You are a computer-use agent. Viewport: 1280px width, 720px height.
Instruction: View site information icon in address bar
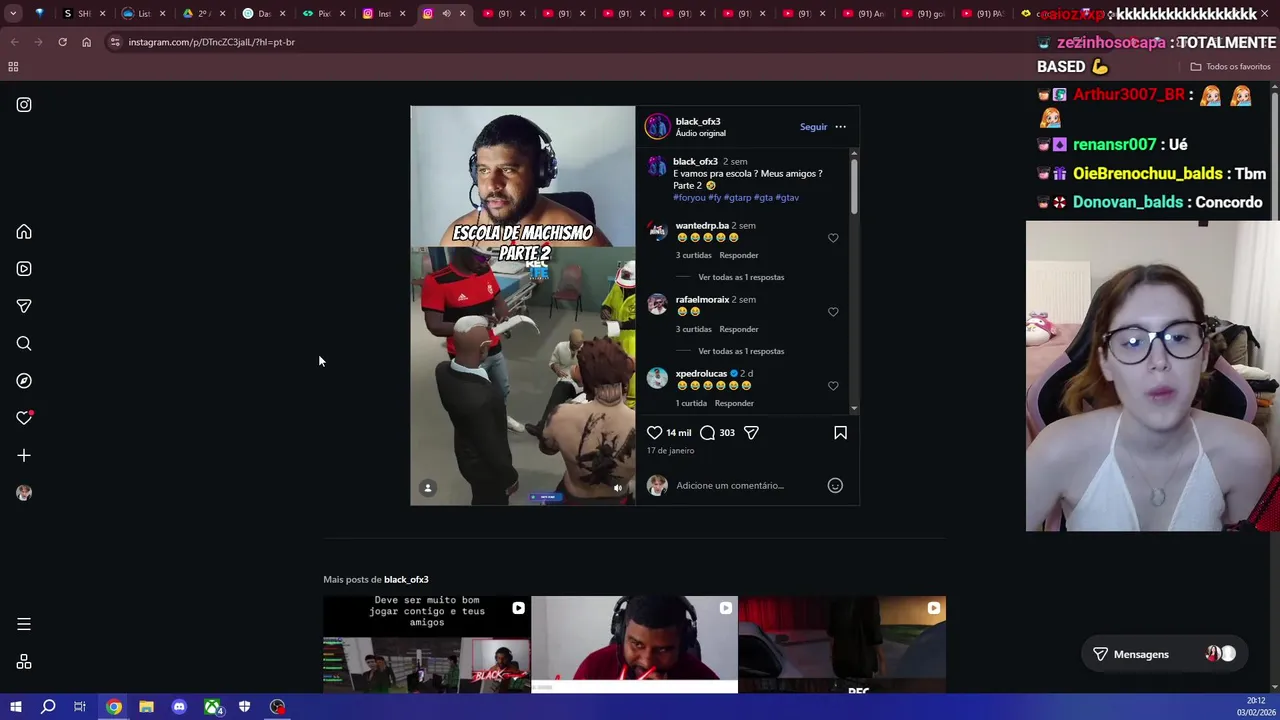[x=115, y=42]
